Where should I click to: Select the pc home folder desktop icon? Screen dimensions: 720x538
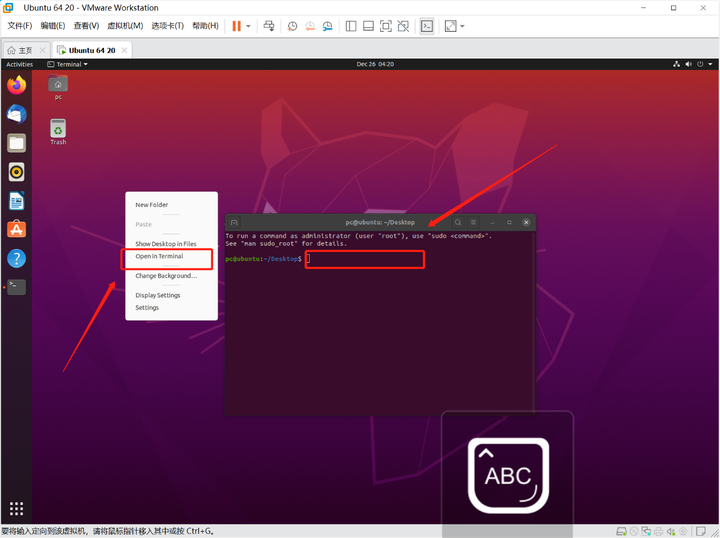tap(58, 87)
